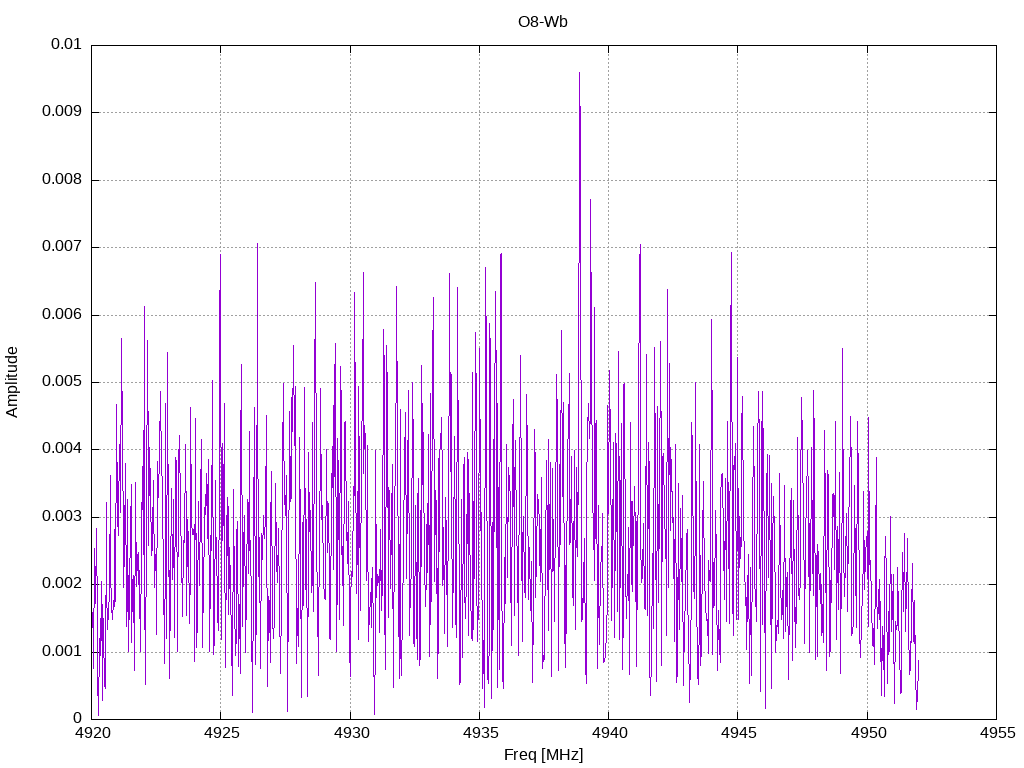Click the tallest spectrum peak near 4939 MHz

pyautogui.click(x=579, y=74)
